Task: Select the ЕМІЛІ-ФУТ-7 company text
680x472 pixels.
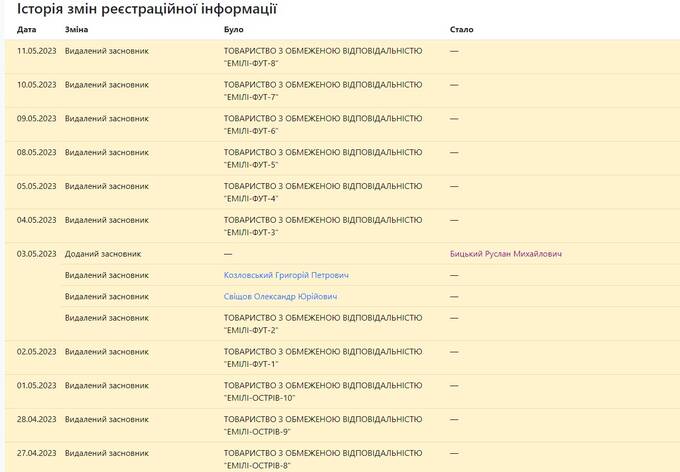Action: coord(323,91)
